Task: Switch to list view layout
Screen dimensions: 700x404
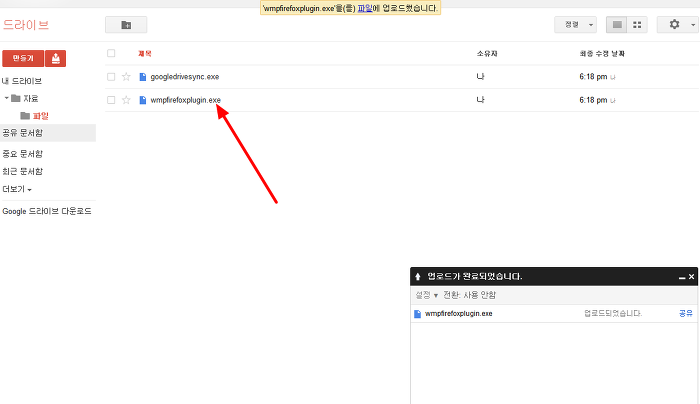Action: [619, 24]
